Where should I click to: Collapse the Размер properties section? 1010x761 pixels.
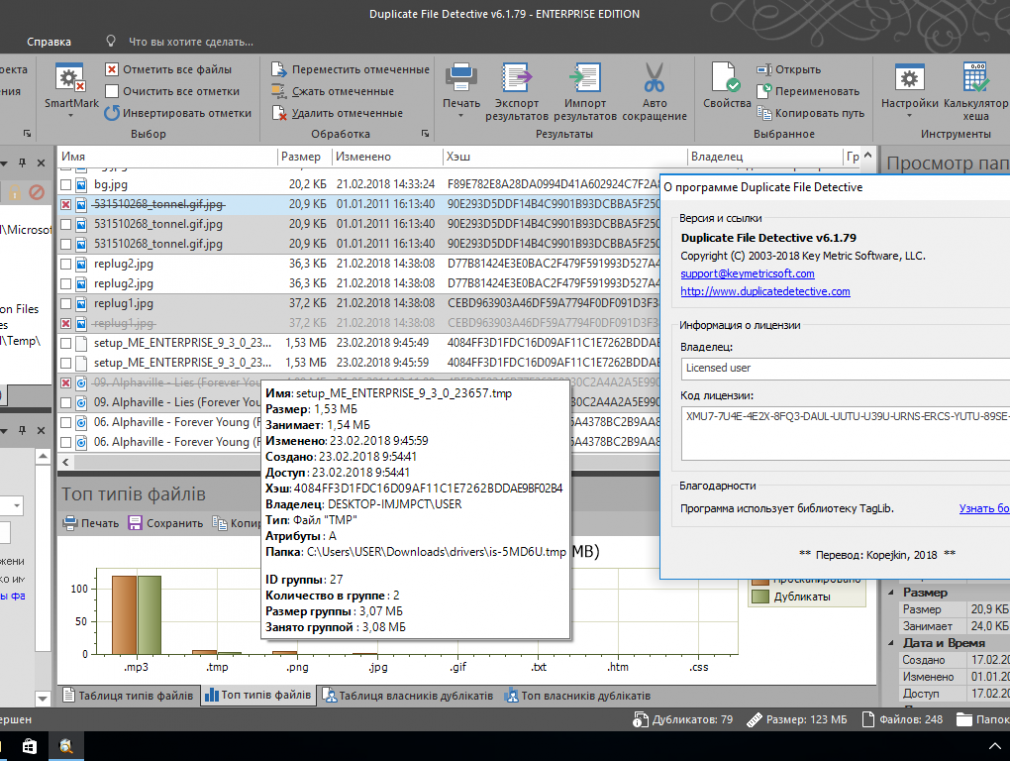tap(892, 592)
